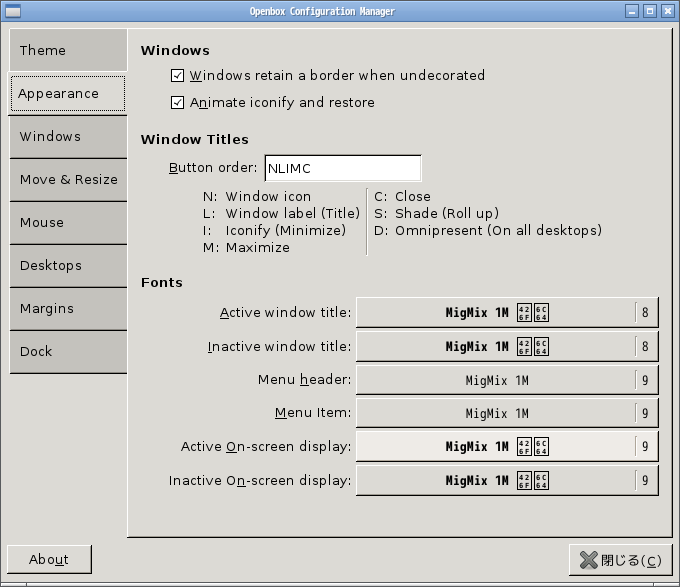Switch to the Windows tab
This screenshot has width=680, height=587.
click(69, 136)
